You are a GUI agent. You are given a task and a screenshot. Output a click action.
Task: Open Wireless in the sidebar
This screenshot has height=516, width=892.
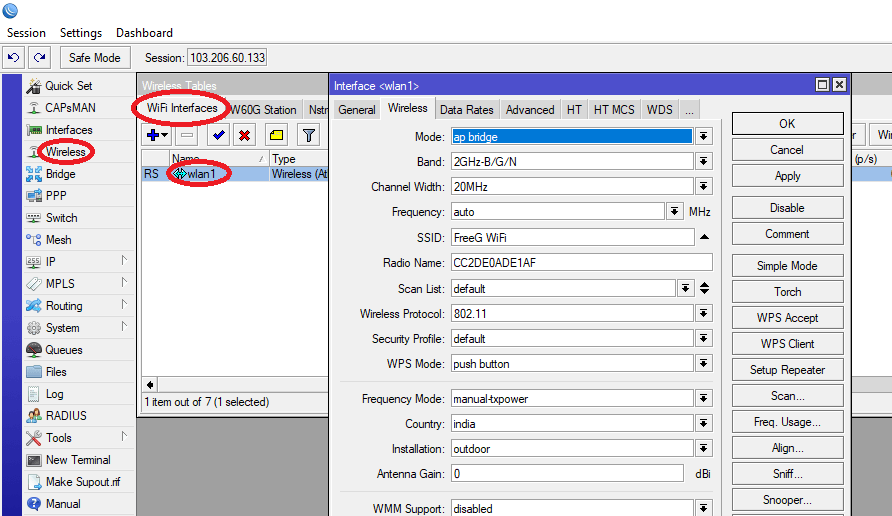point(65,152)
